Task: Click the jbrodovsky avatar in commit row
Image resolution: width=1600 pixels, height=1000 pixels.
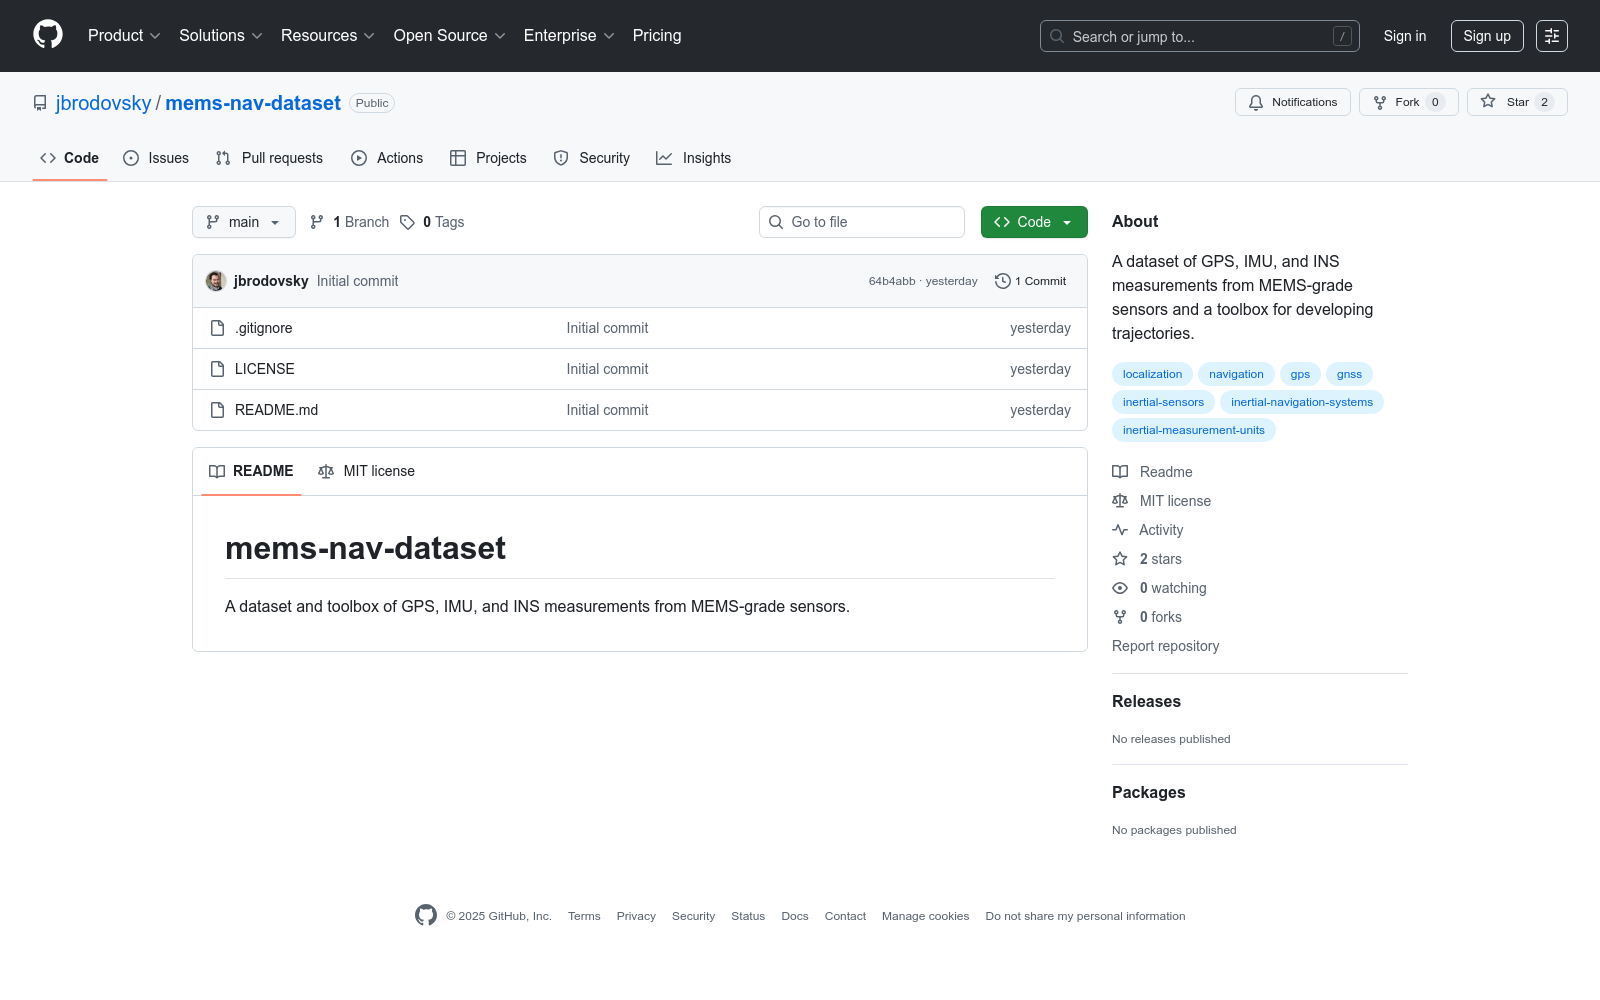Action: [x=216, y=281]
